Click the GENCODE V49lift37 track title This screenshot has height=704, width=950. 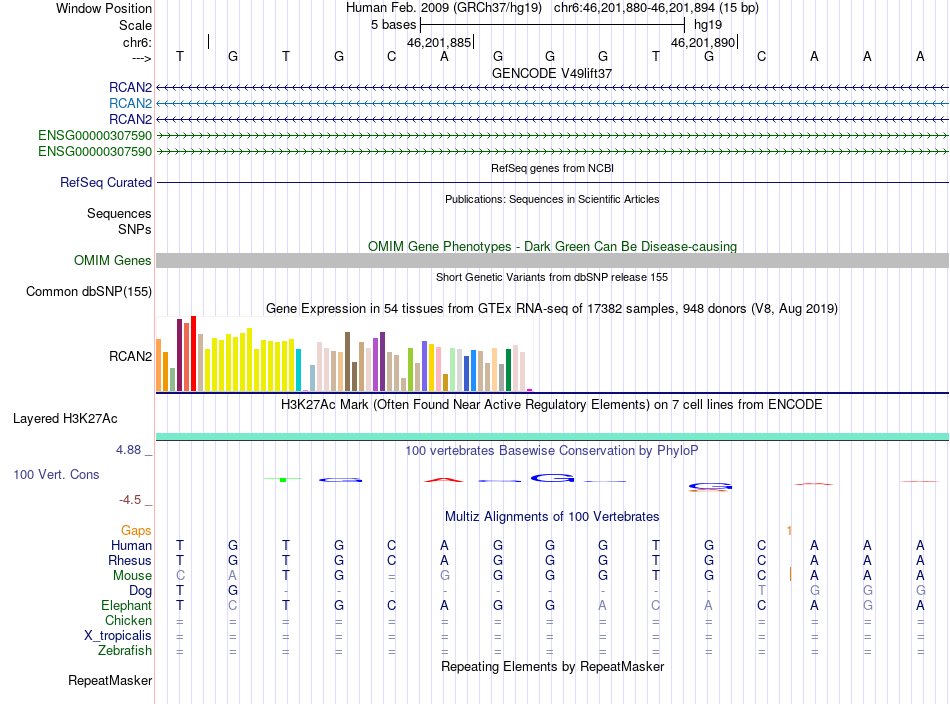tap(551, 73)
